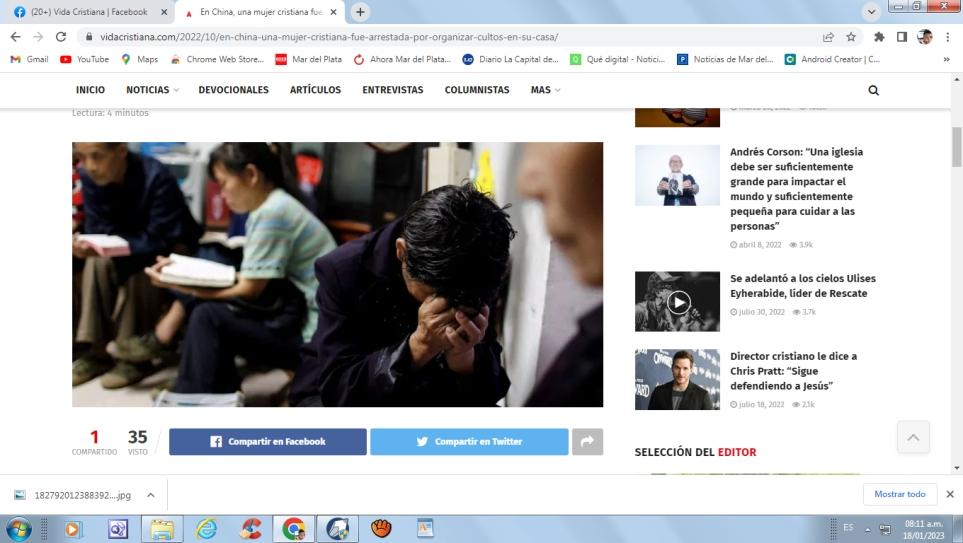Viewport: 963px width, 543px height.
Task: Open the network tray icon
Action: tap(885, 529)
